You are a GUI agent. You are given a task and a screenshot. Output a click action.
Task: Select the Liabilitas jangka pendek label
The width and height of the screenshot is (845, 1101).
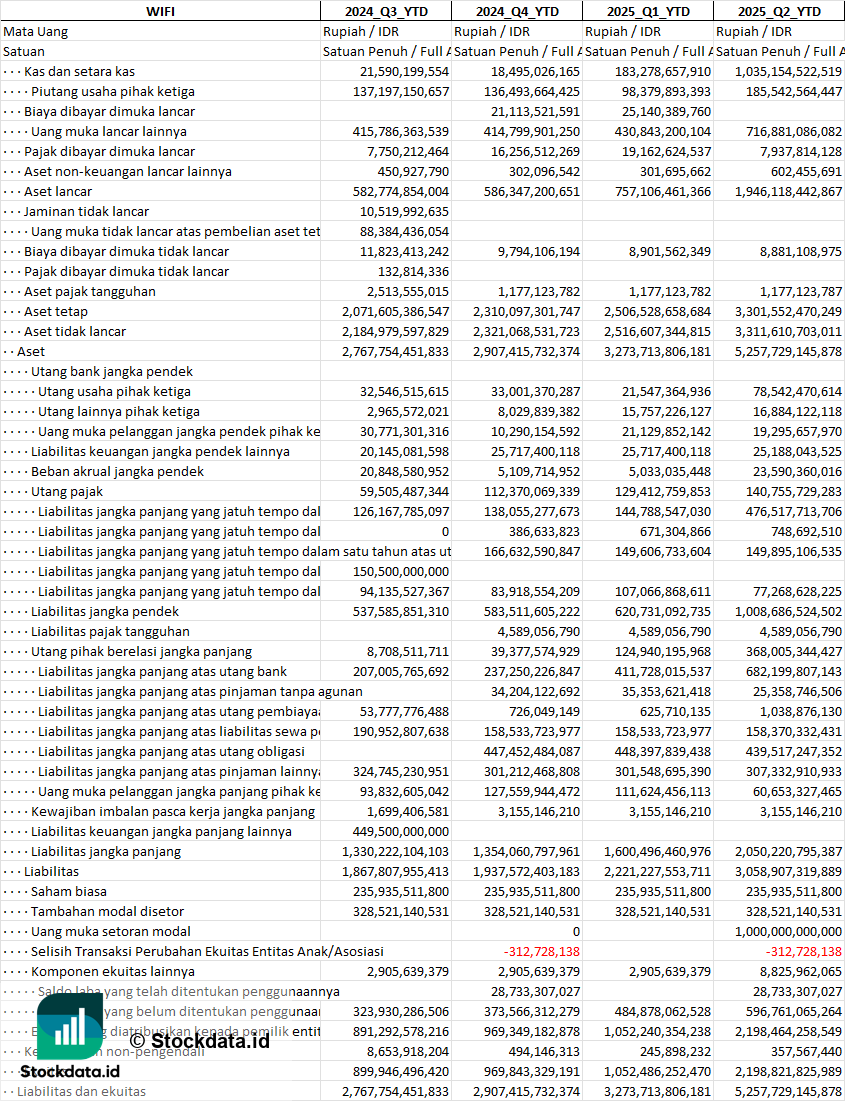click(105, 612)
